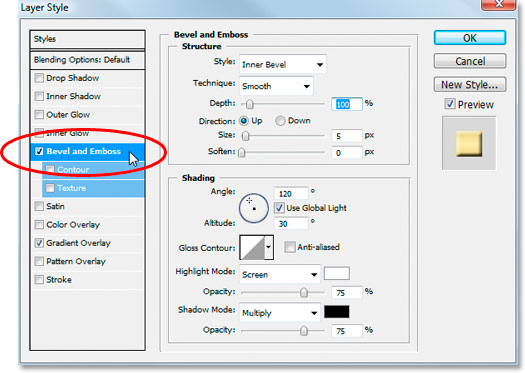This screenshot has width=525, height=373.
Task: Enable the Drop Shadow checkbox
Action: 39,78
